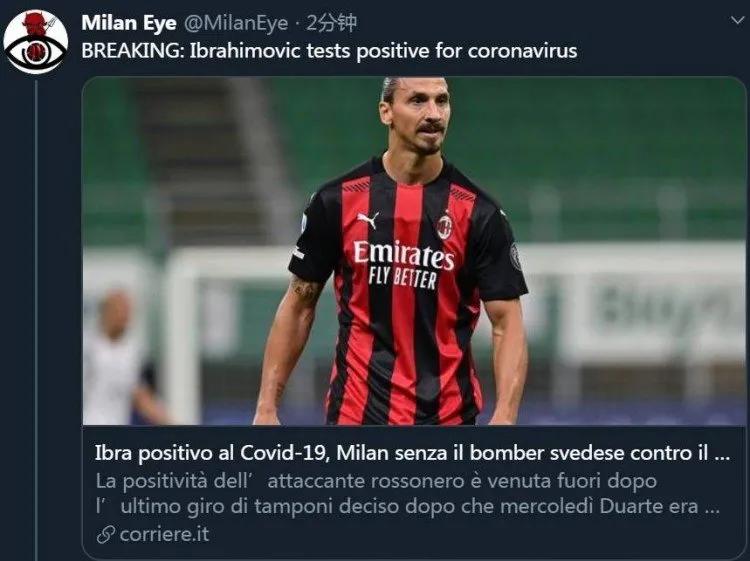750x561 pixels.
Task: Open the Ibra positivo al Covid-19 headline
Action: coord(412,453)
